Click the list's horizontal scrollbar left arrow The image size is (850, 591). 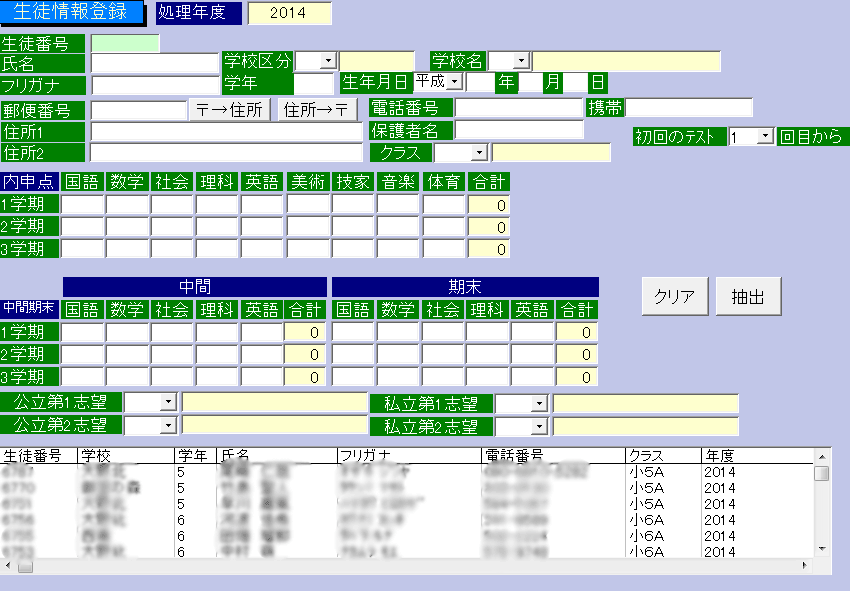[x=9, y=566]
